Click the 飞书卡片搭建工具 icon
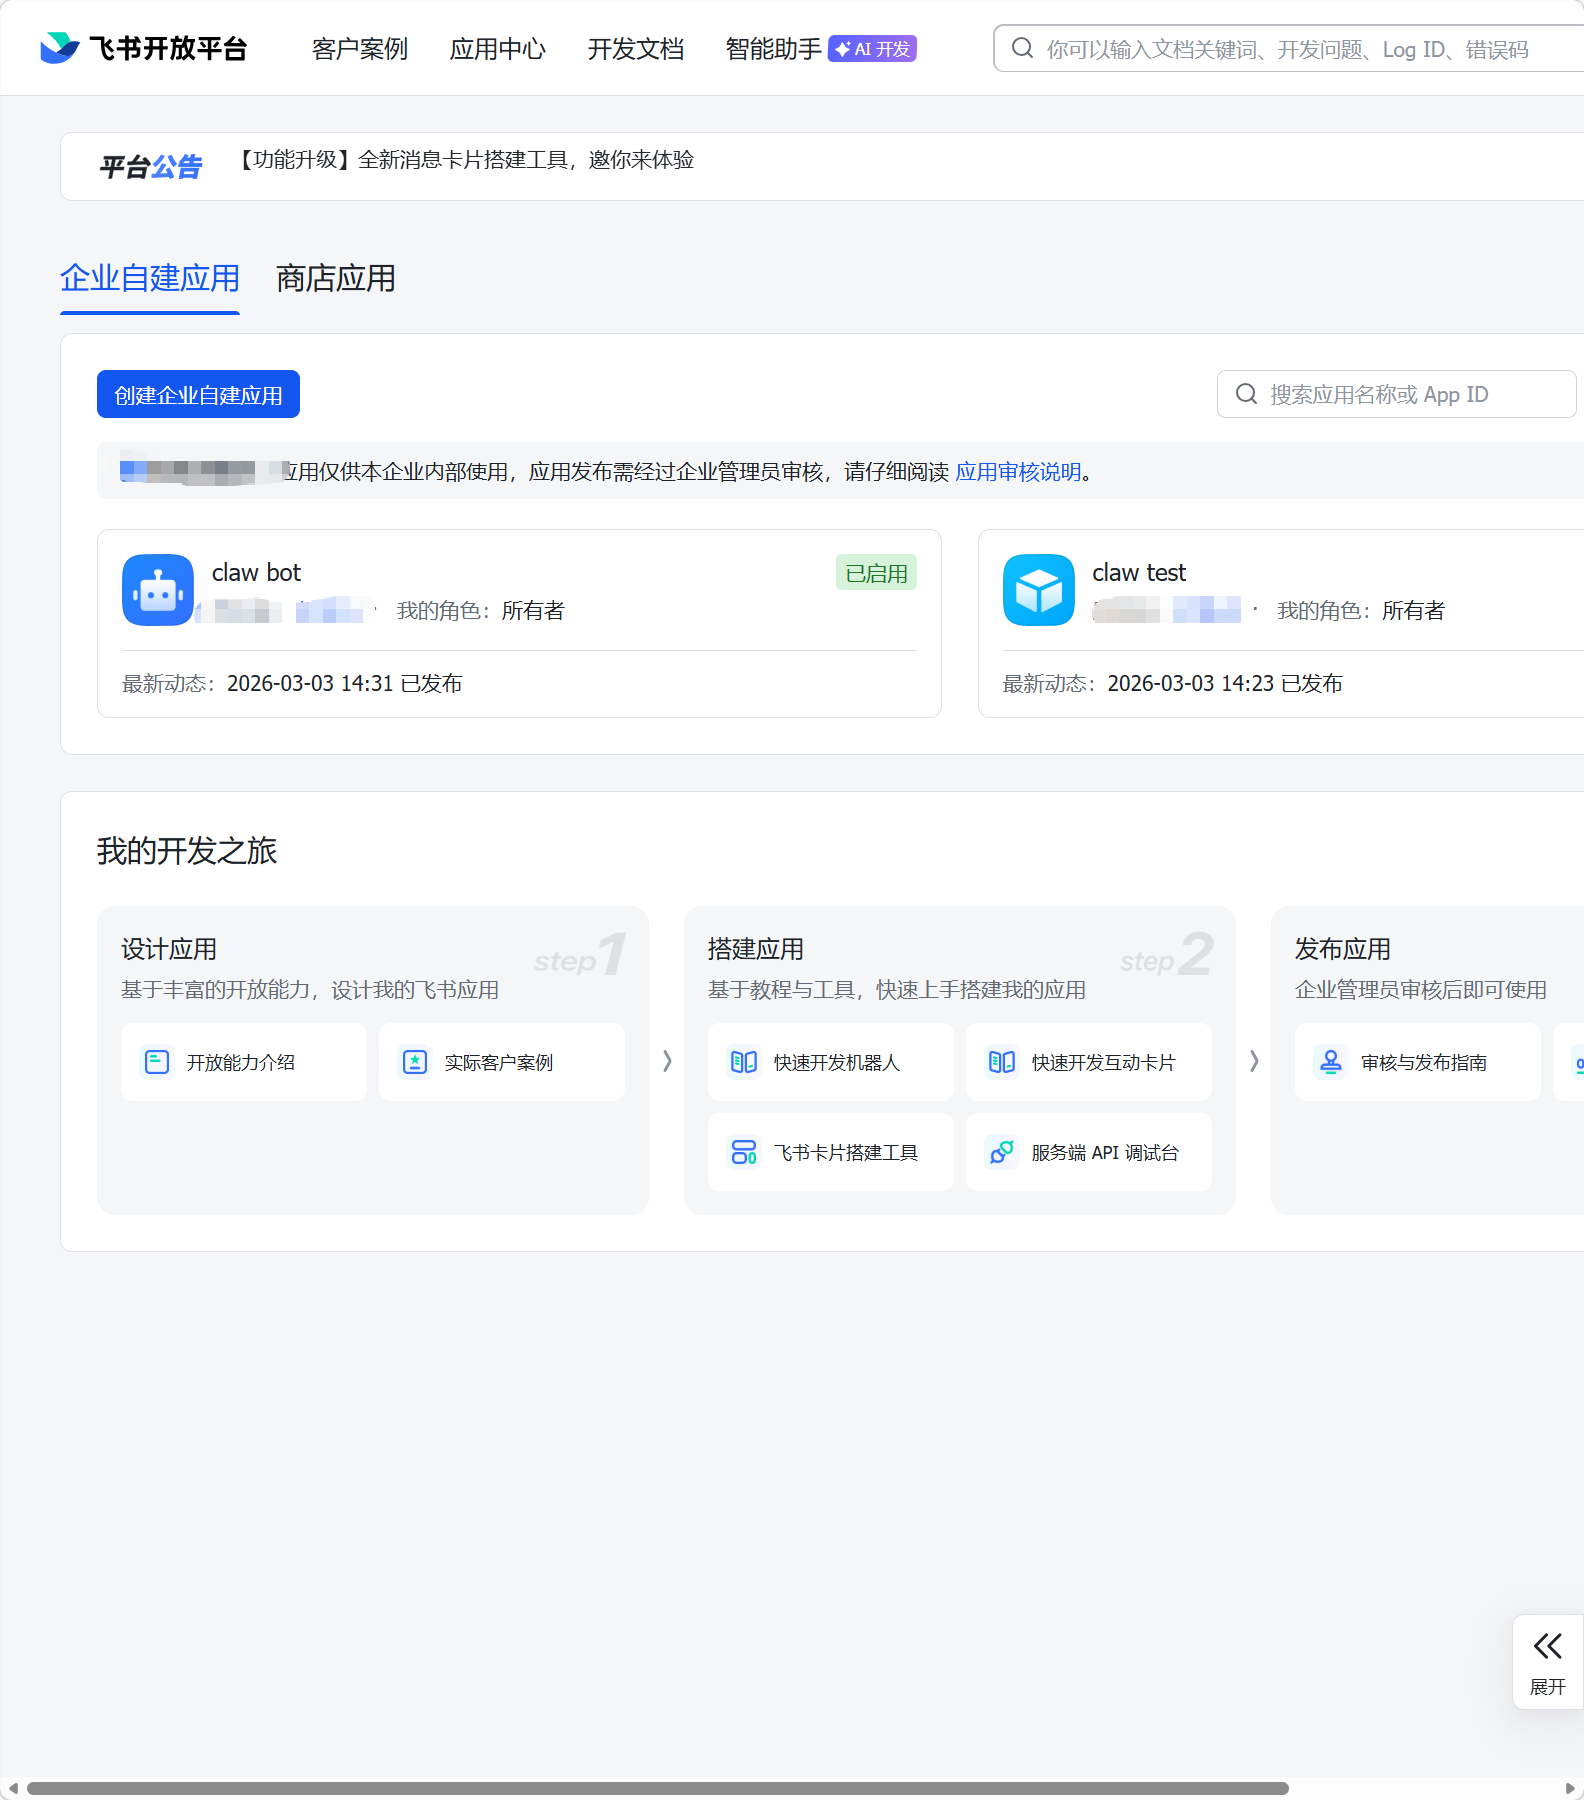 744,1152
